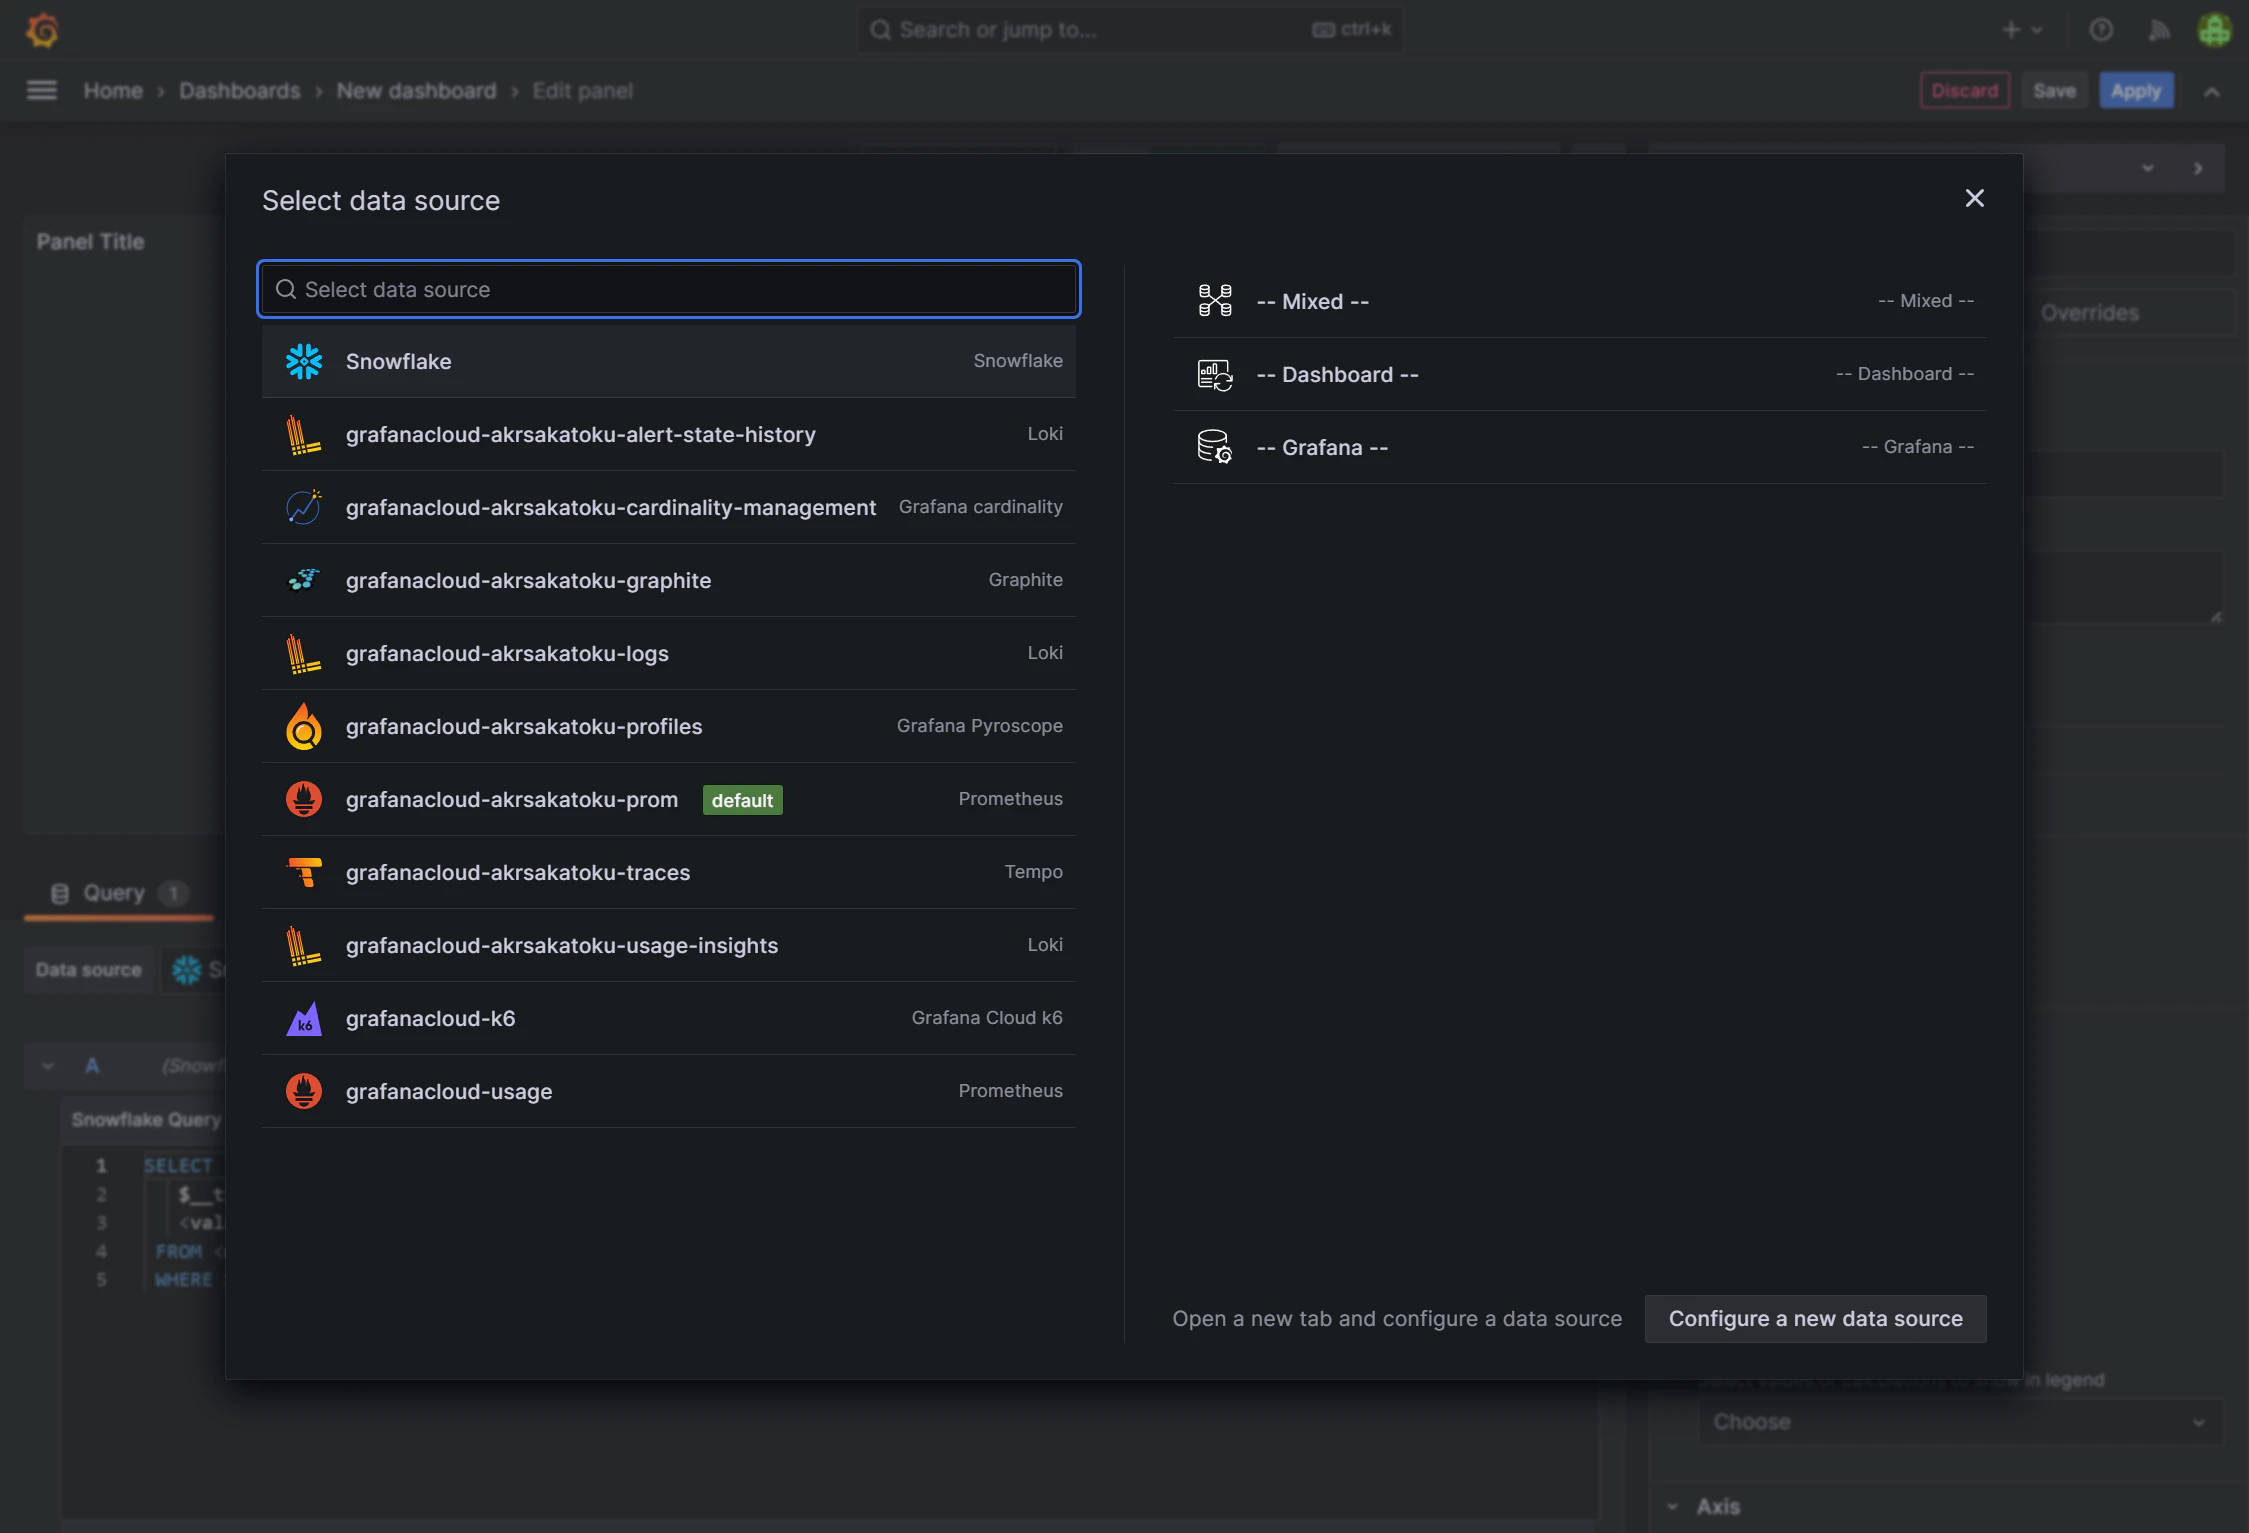Open the user avatar menu
This screenshot has width=2249, height=1533.
2214,30
